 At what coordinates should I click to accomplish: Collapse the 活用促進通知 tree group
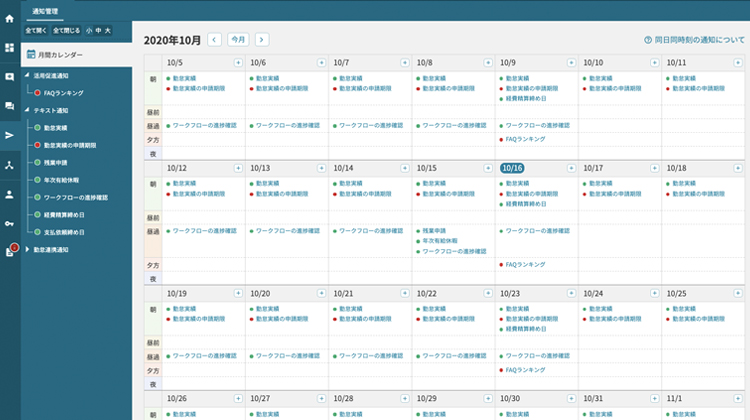(27, 75)
